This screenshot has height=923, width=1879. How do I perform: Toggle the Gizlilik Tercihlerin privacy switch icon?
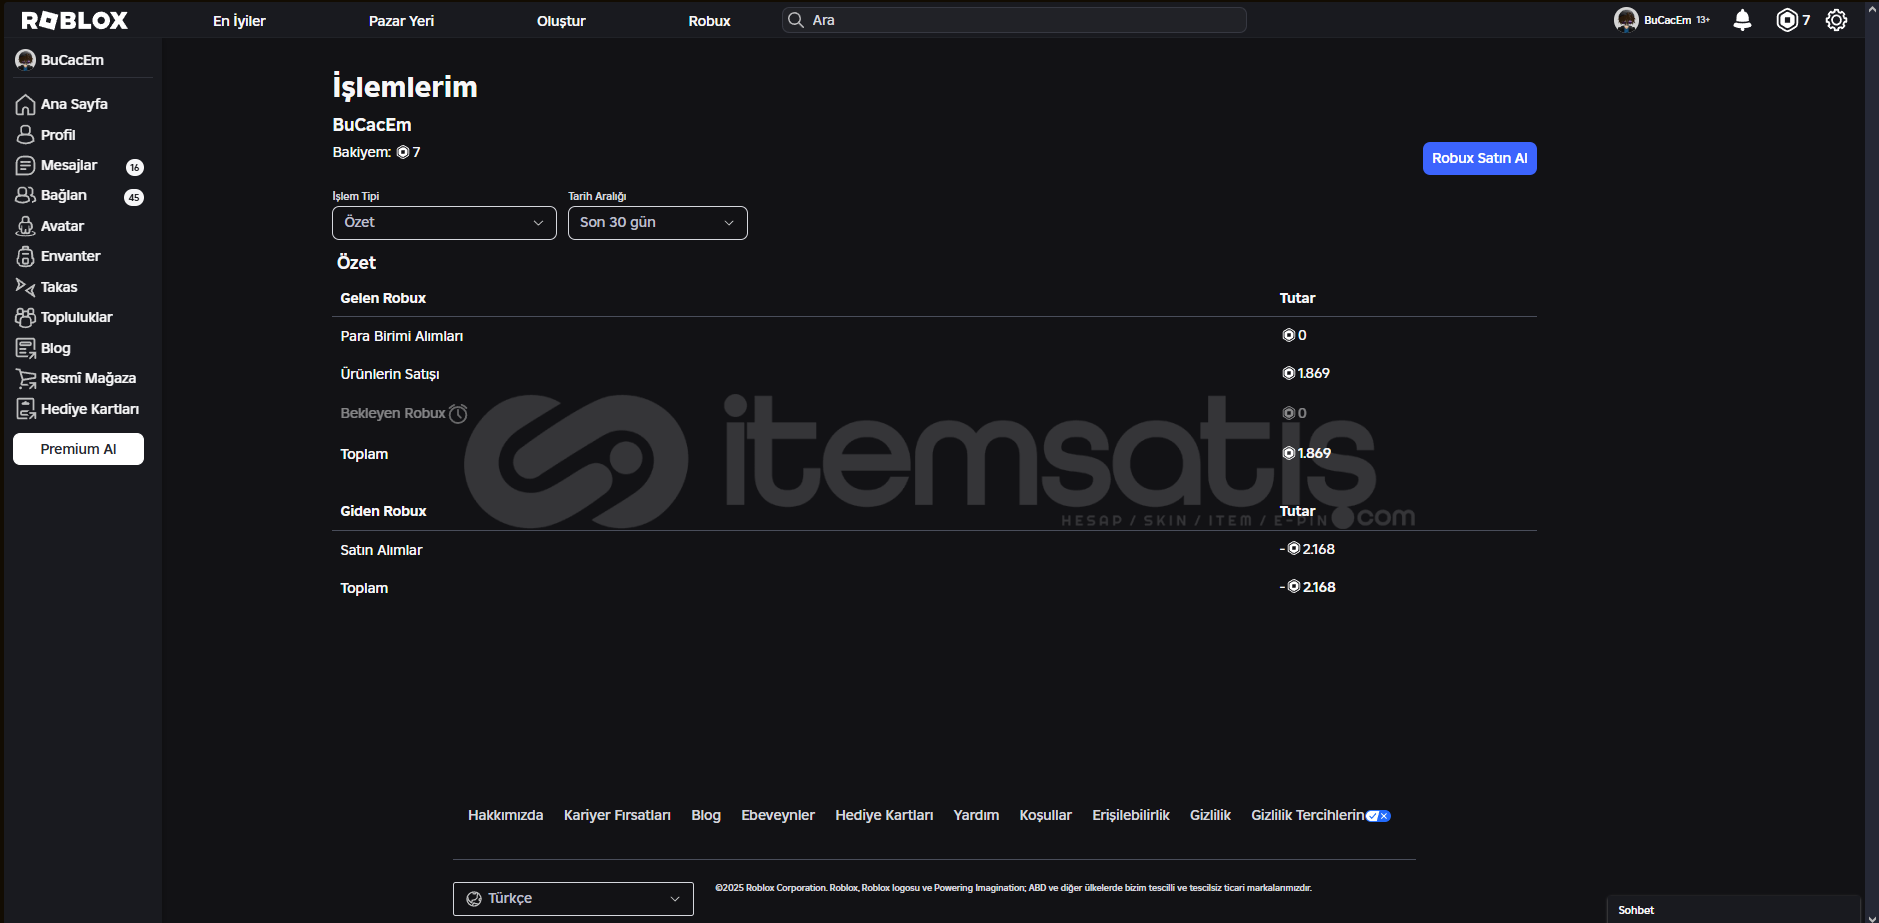pos(1378,816)
